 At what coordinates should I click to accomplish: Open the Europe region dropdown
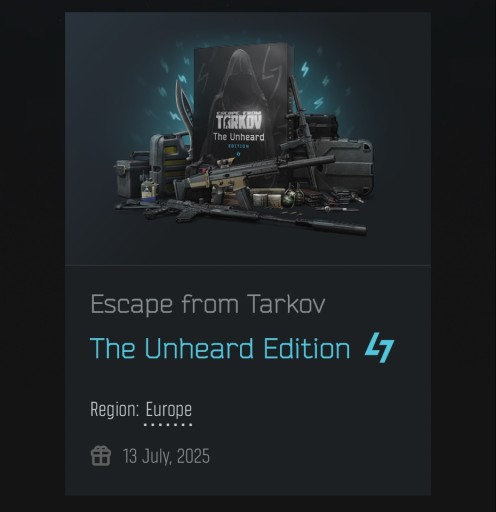[x=169, y=409]
